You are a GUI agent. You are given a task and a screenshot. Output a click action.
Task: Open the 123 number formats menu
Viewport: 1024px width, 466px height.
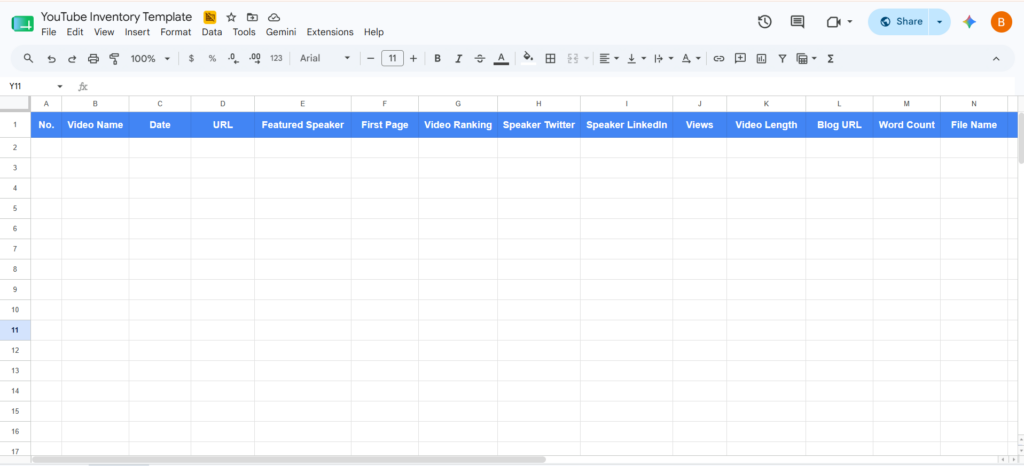(276, 59)
